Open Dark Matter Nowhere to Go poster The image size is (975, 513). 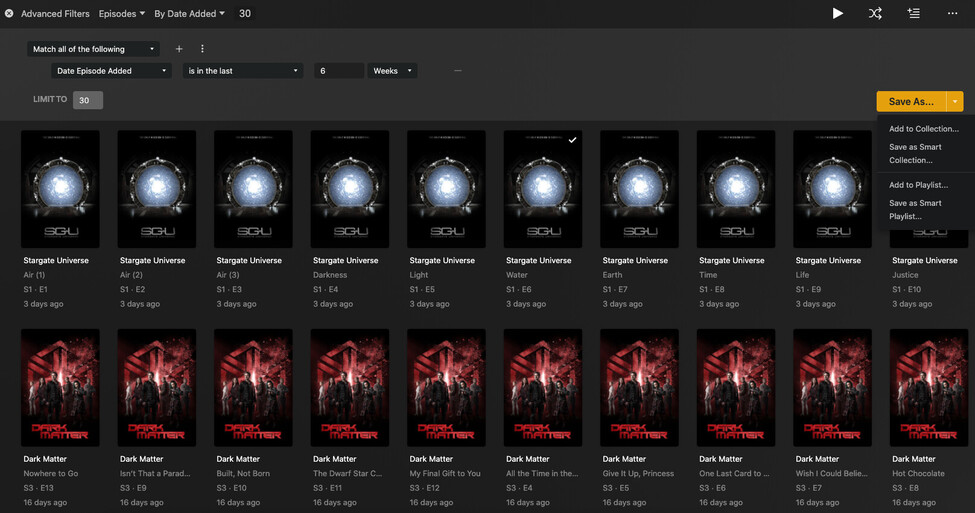(x=60, y=388)
